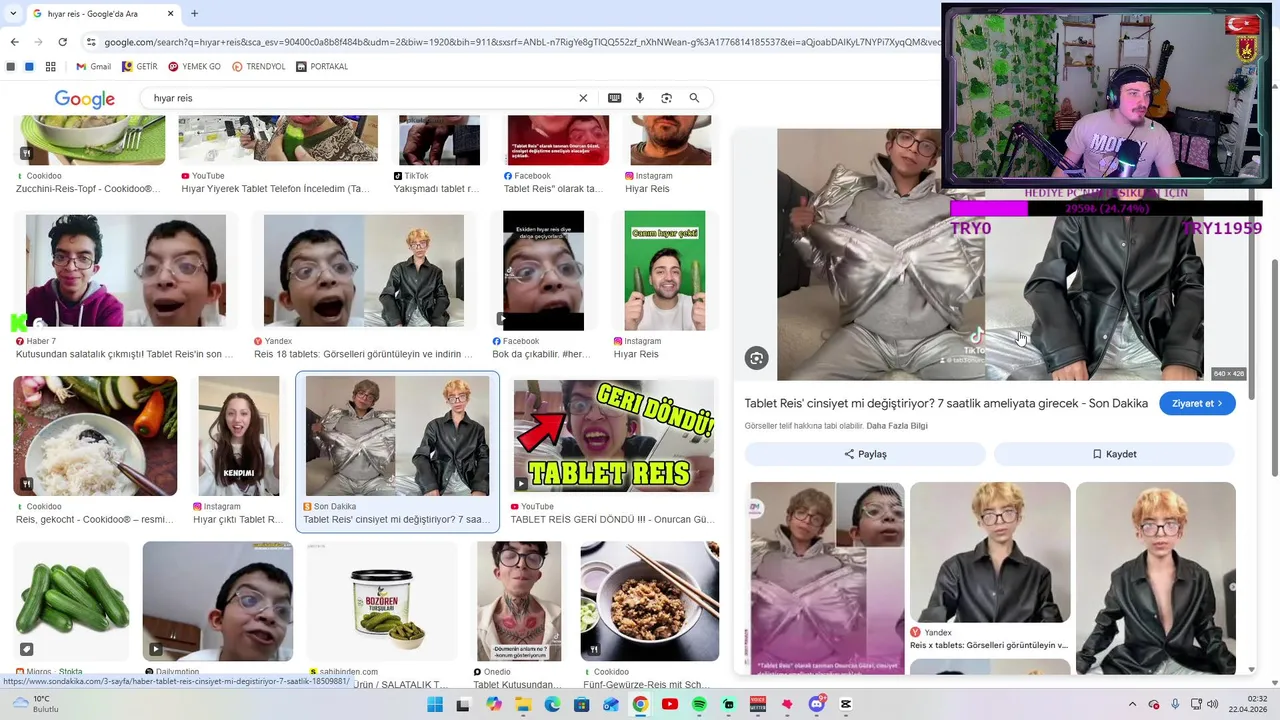1280x720 pixels.
Task: Search by image with Google Lens icon
Action: (x=667, y=98)
